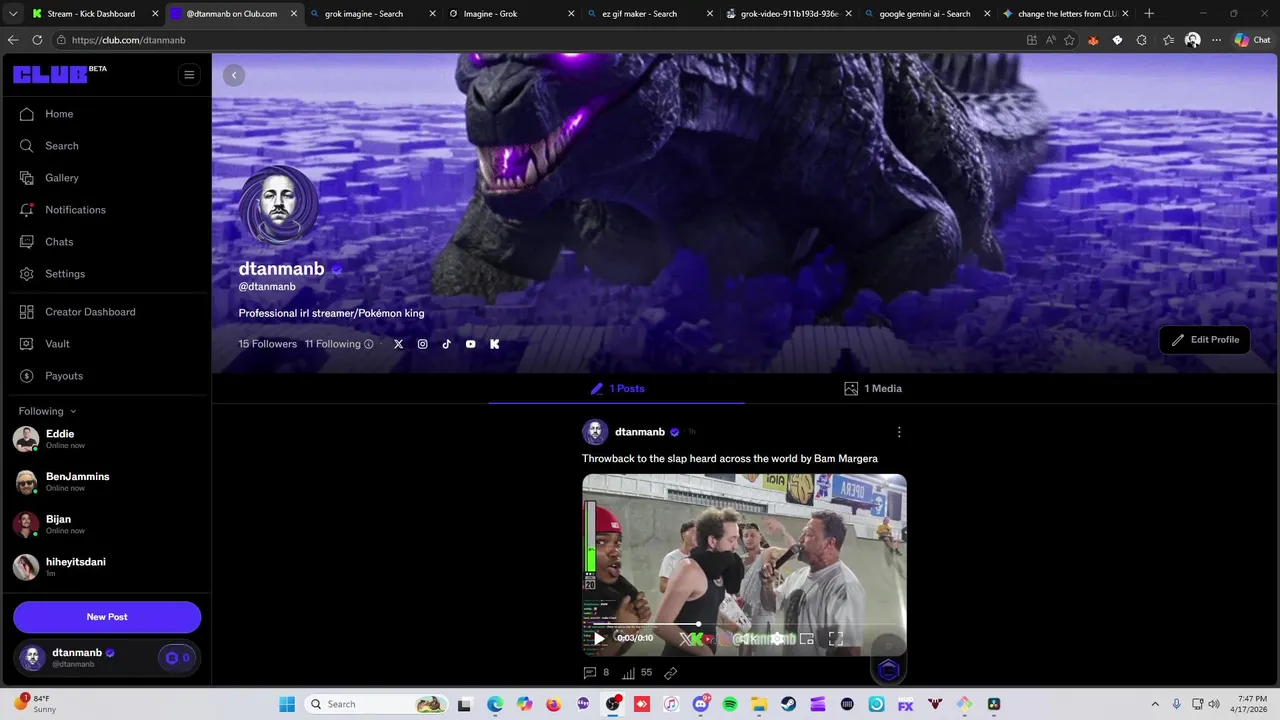Play the Bam Margera video
This screenshot has height=720, width=1280.
[599, 638]
